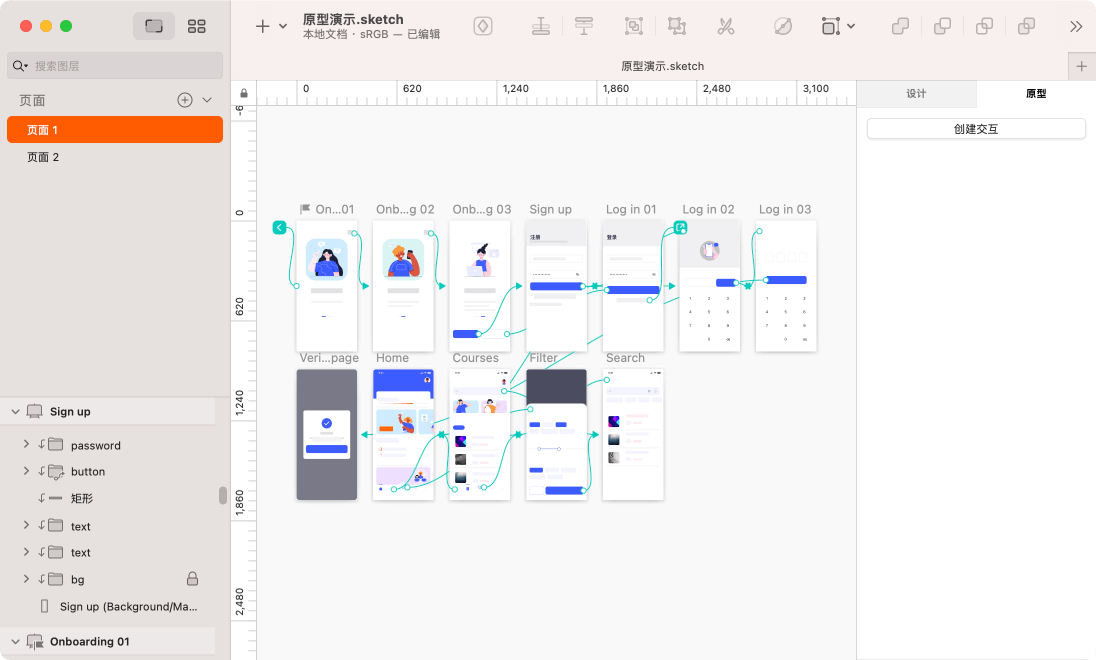Click the green hotspot icon on Log in 02

680,227
